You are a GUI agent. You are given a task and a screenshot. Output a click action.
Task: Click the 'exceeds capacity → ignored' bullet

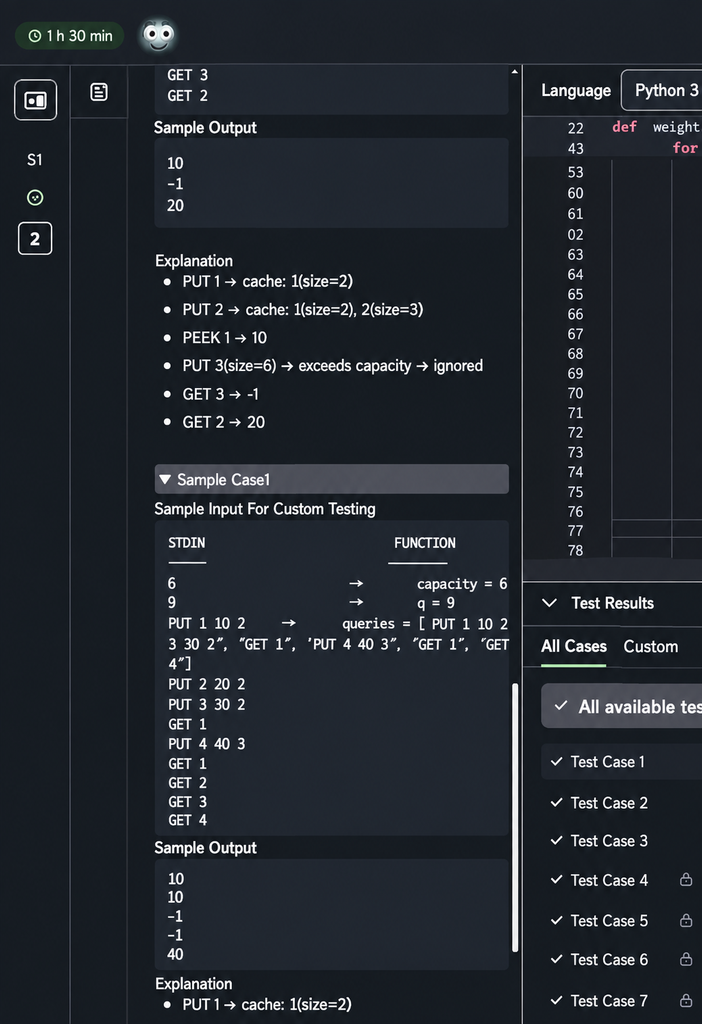pos(332,366)
